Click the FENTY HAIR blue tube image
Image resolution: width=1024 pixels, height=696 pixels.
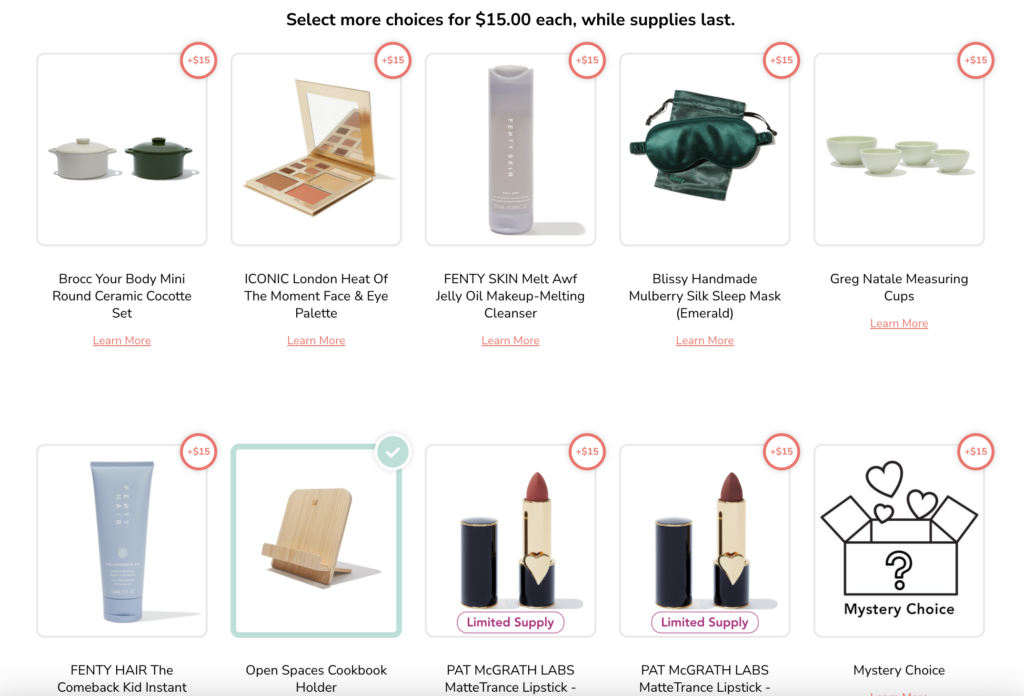click(x=122, y=540)
